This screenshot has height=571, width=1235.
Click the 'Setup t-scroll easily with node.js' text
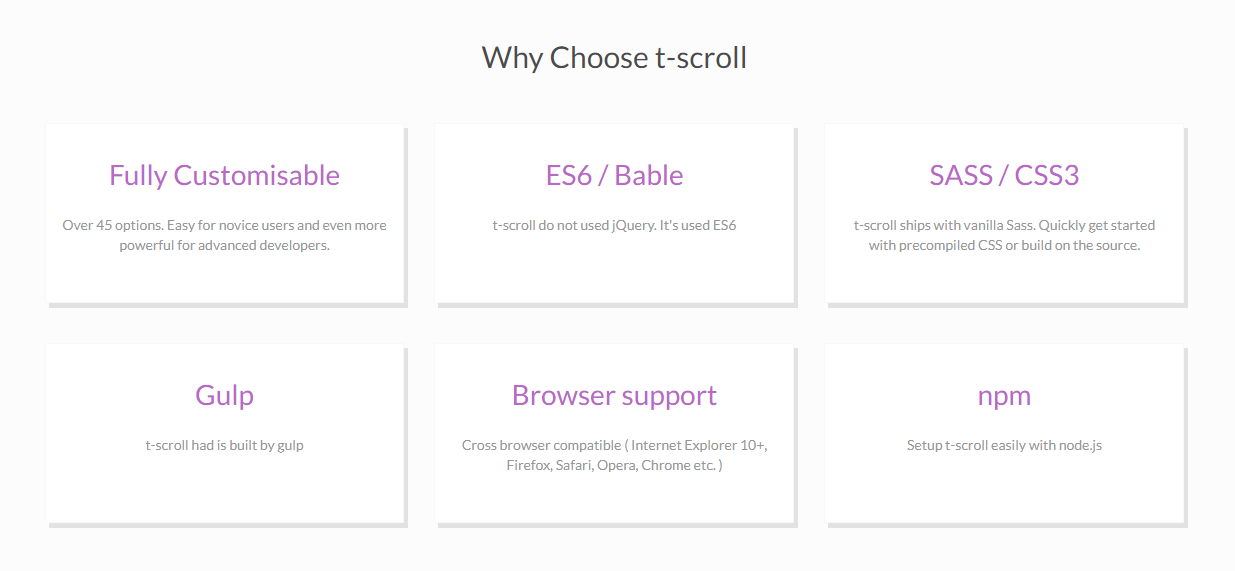(x=1004, y=445)
